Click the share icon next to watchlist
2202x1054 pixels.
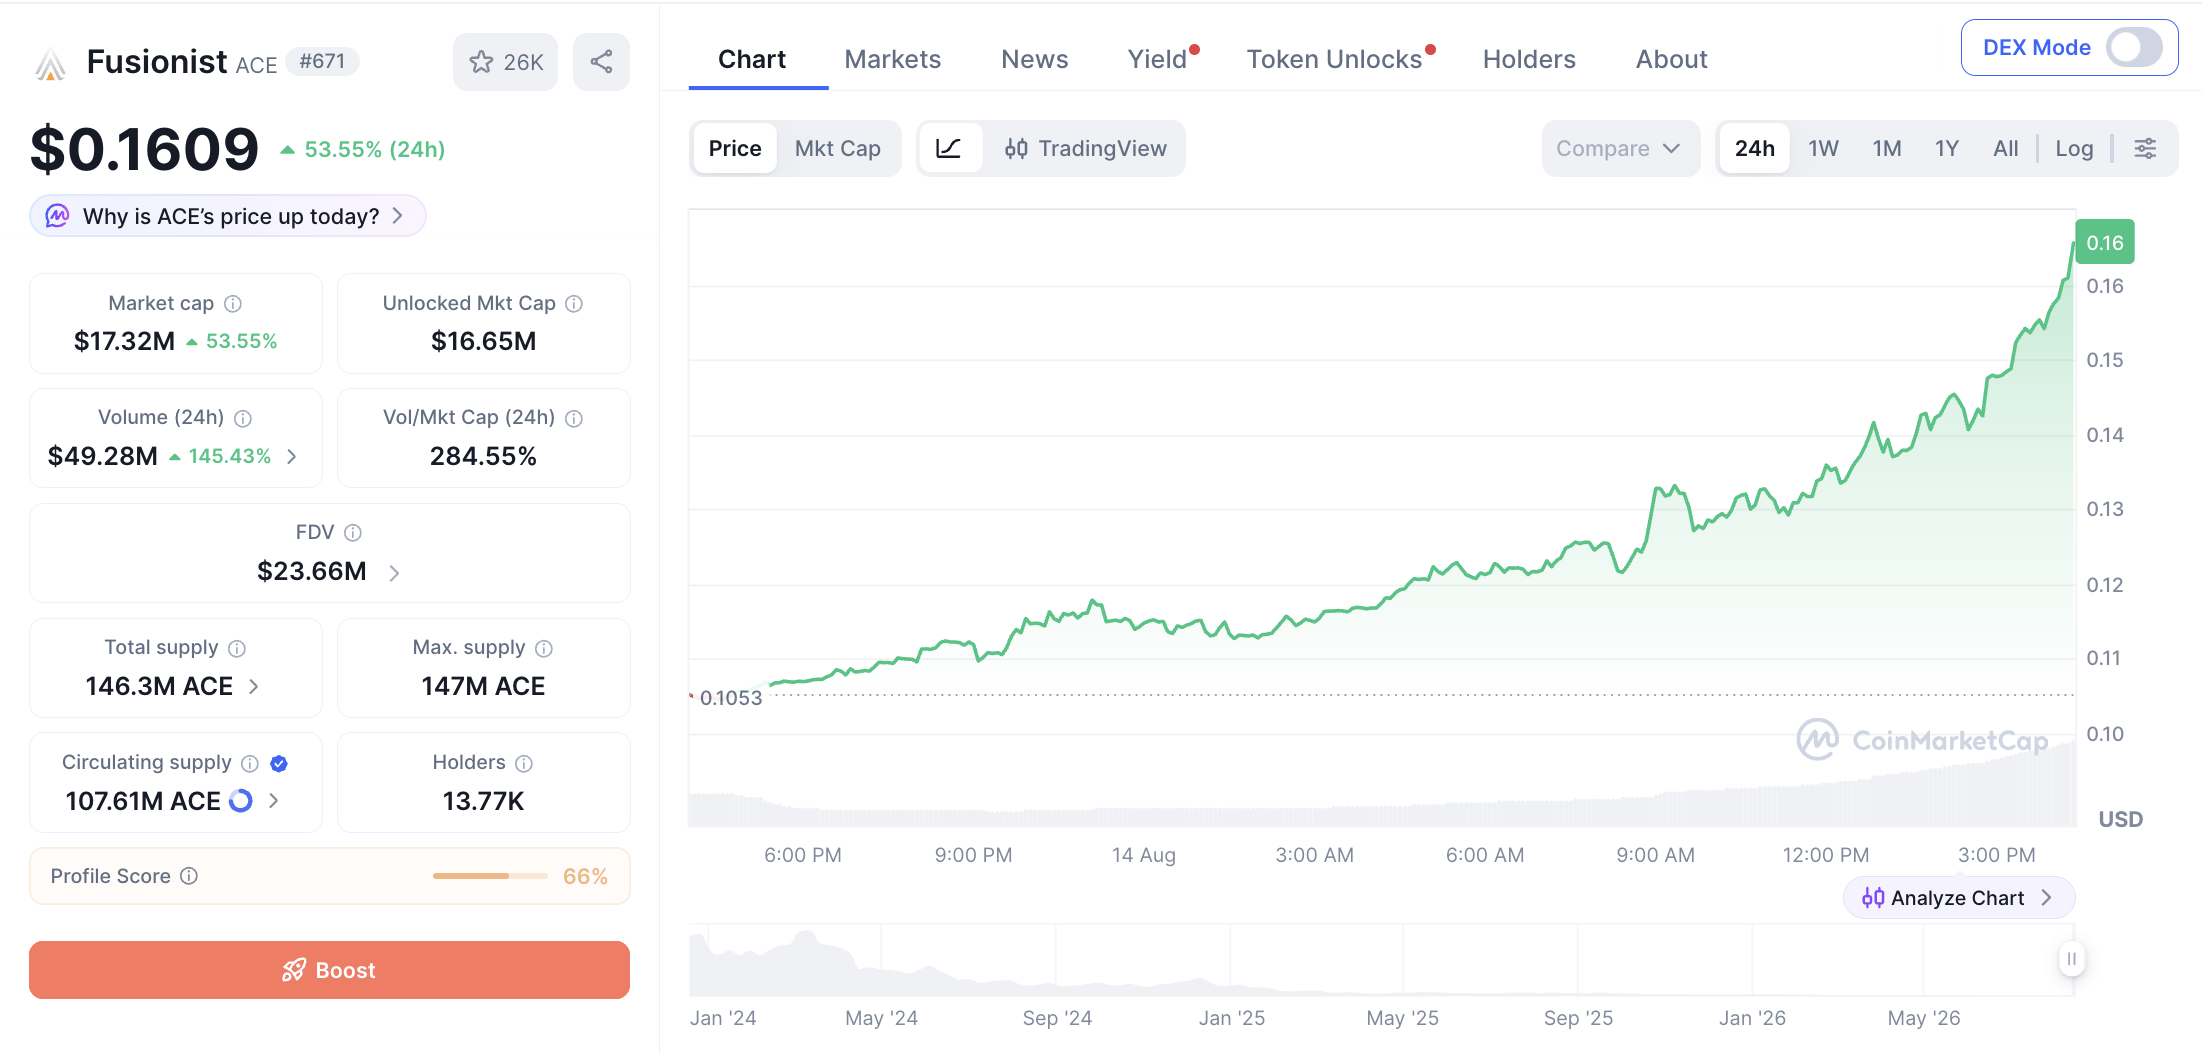[x=601, y=62]
